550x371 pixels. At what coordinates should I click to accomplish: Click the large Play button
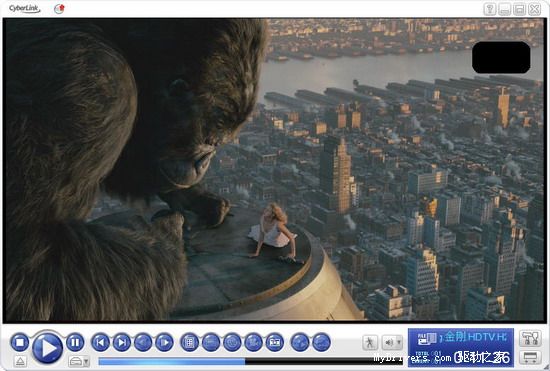47,348
